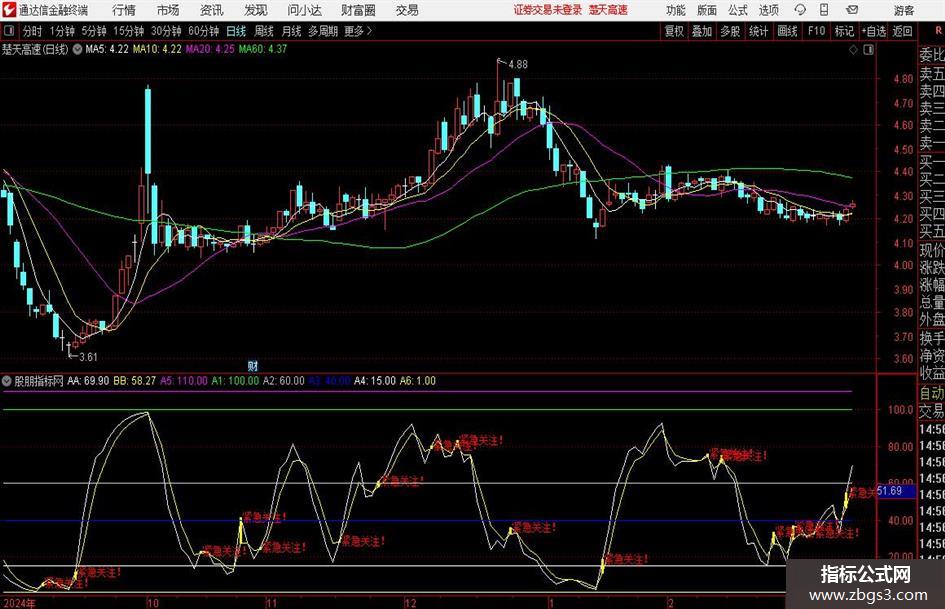Expand the 股朋指标网 indicator dropdown arrow

(7, 380)
